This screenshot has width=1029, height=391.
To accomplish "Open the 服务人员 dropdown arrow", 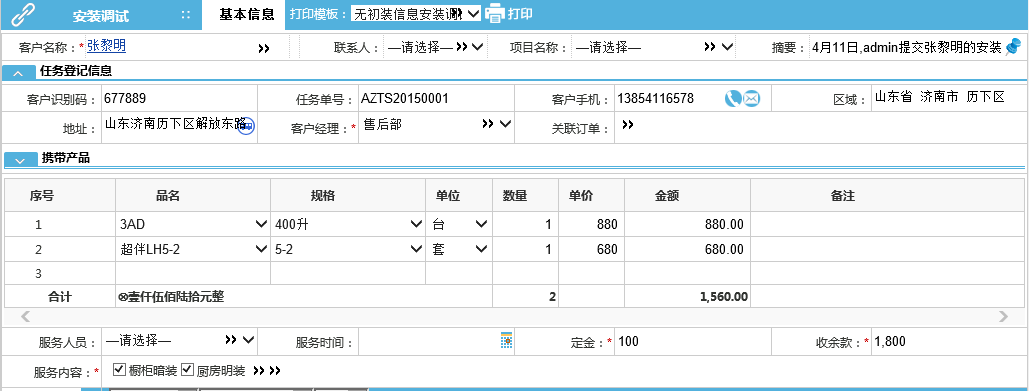I will (248, 339).
